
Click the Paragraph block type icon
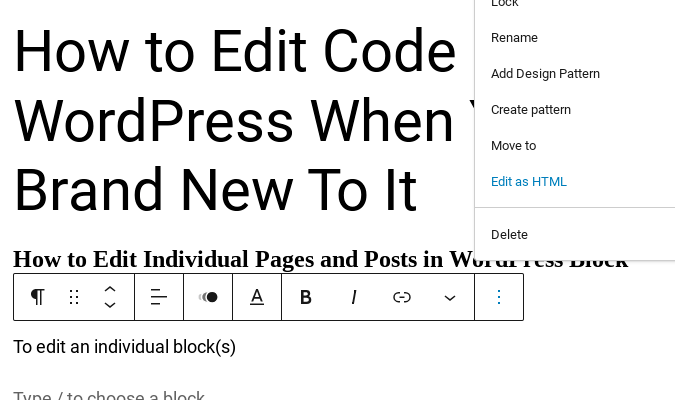click(37, 297)
